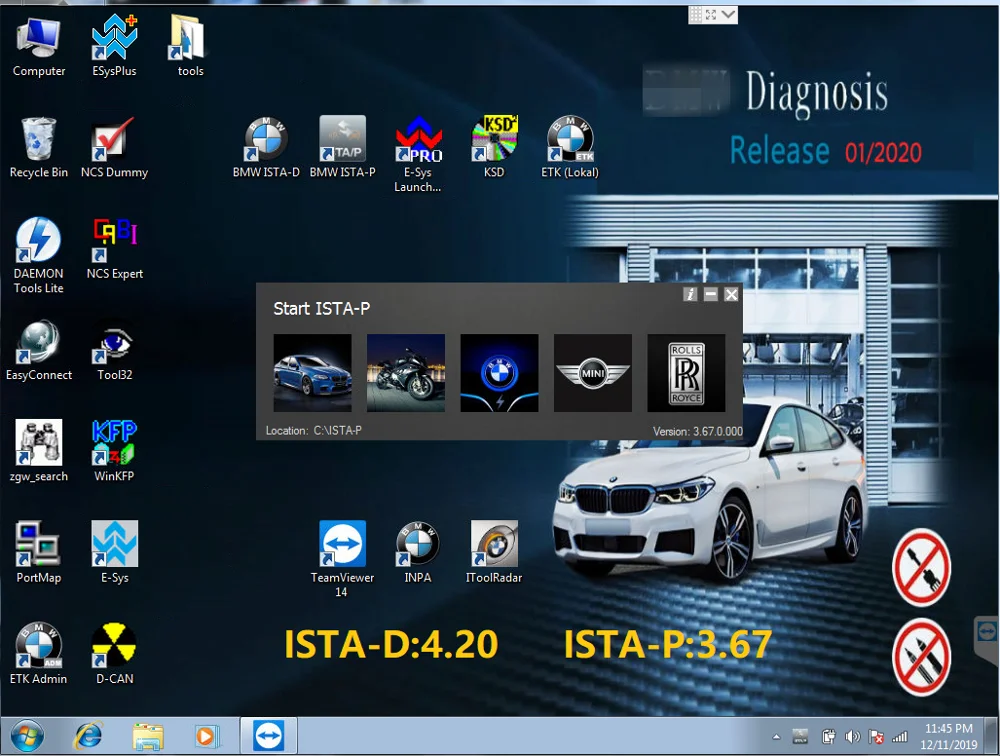
Task: Expand the remote session toolbar chevron
Action: (728, 14)
